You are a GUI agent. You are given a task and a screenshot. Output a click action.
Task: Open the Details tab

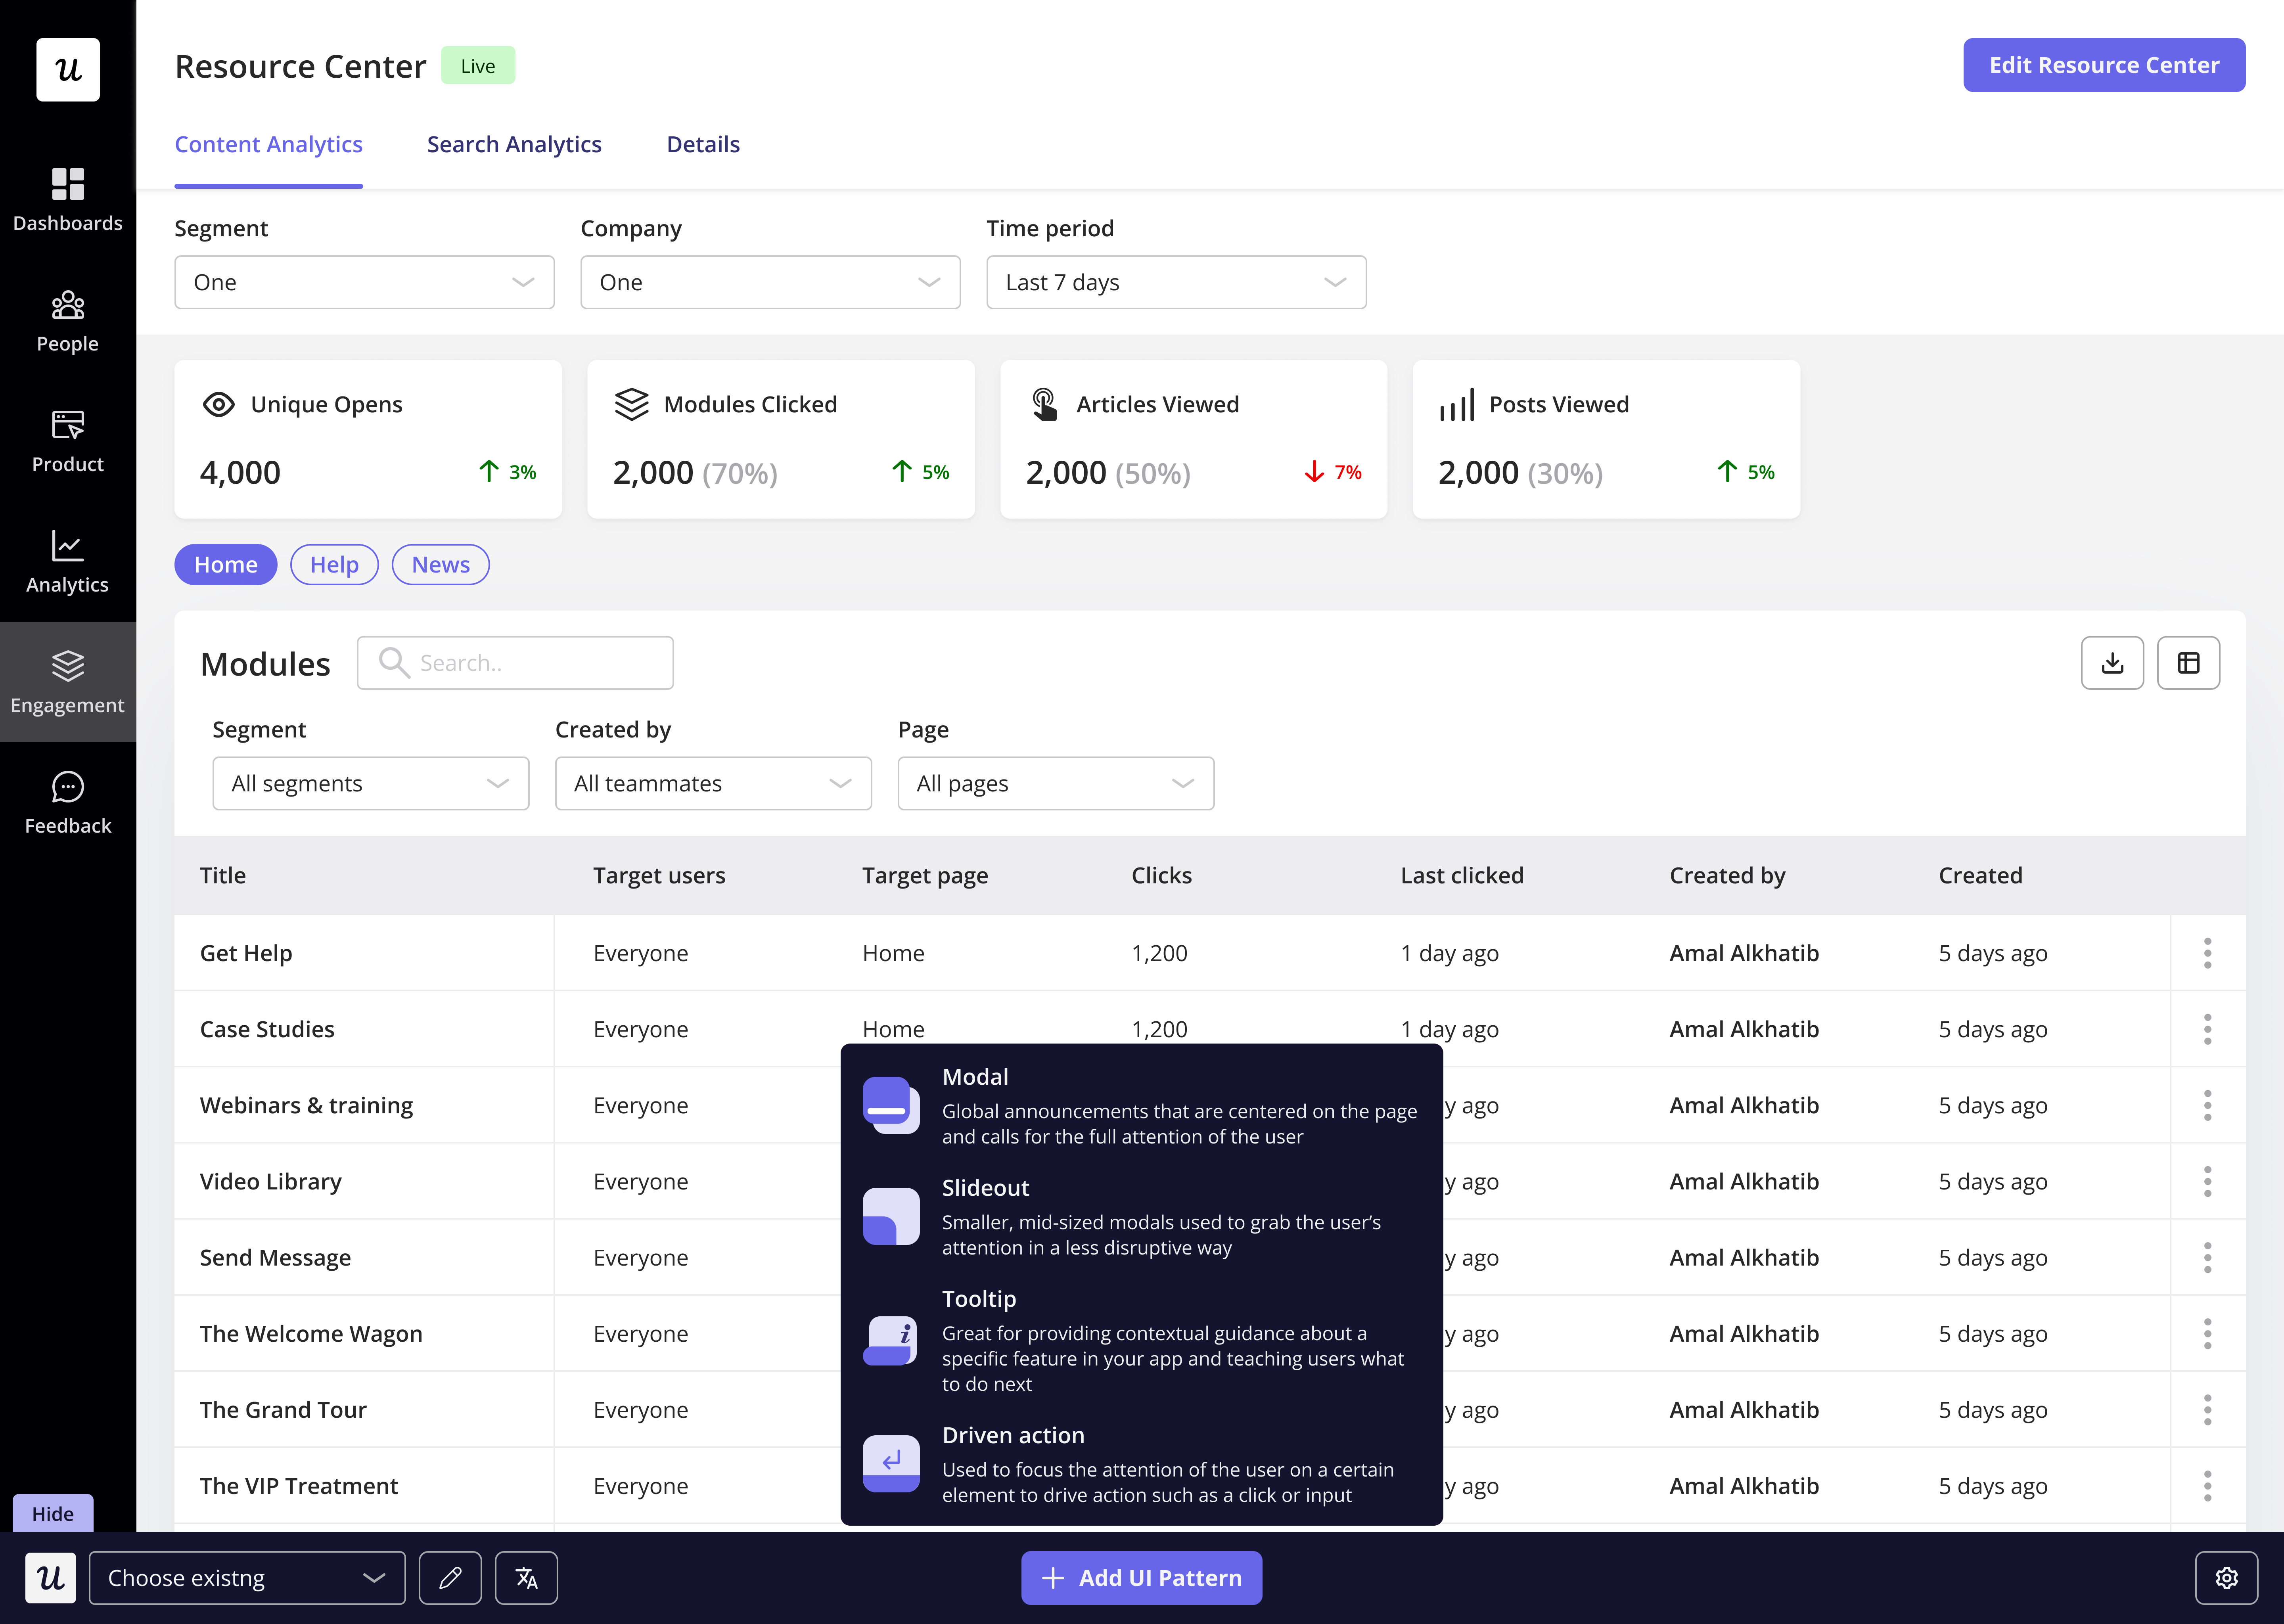pos(703,144)
